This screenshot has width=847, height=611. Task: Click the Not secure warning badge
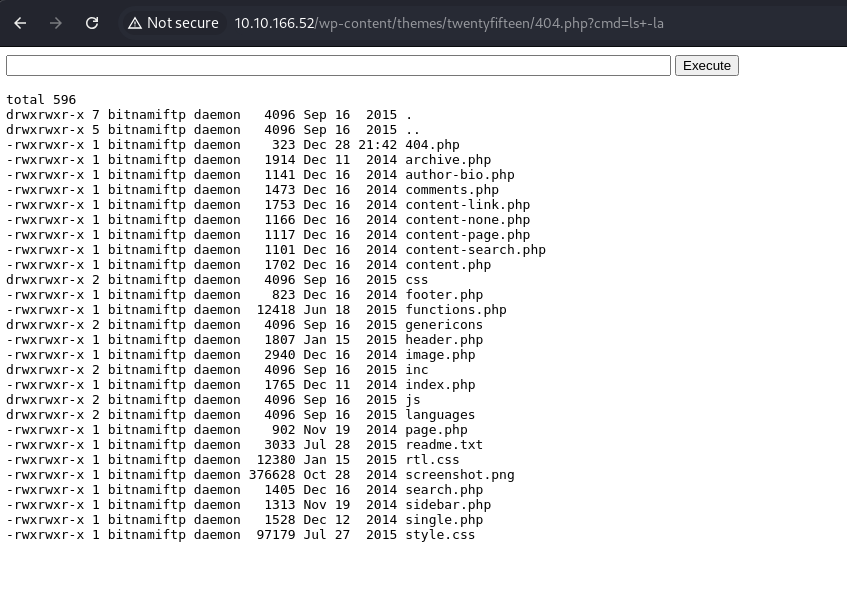(x=172, y=23)
